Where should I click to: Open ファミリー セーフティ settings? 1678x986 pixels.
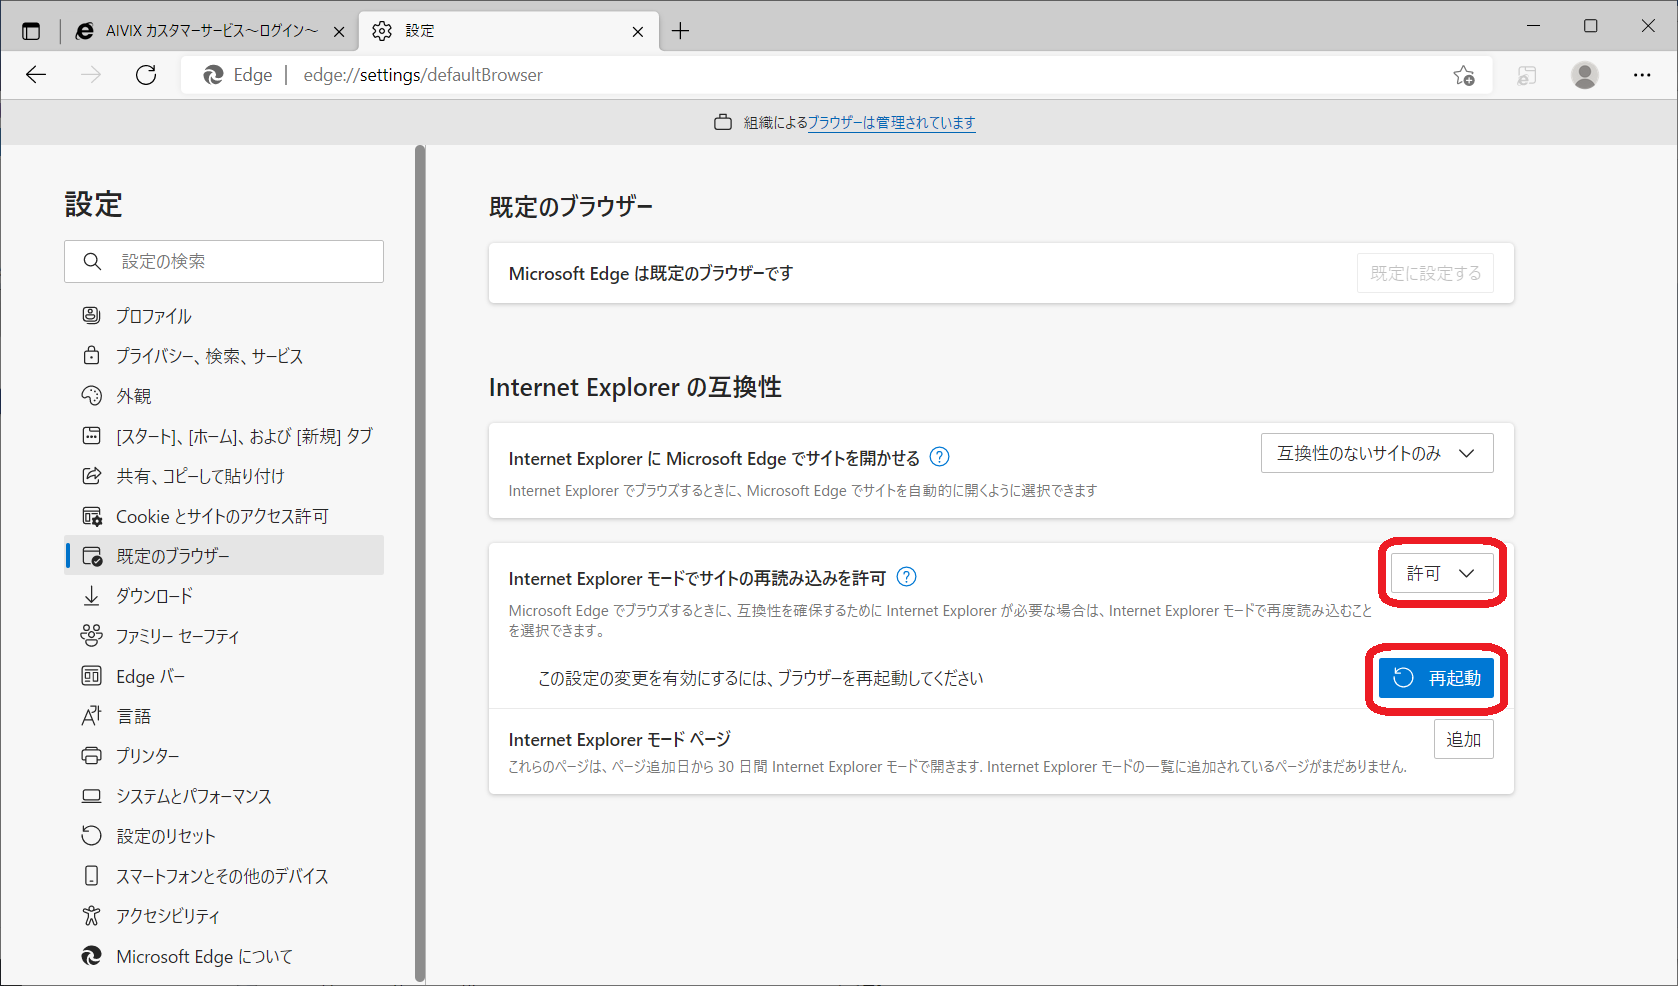[224, 636]
